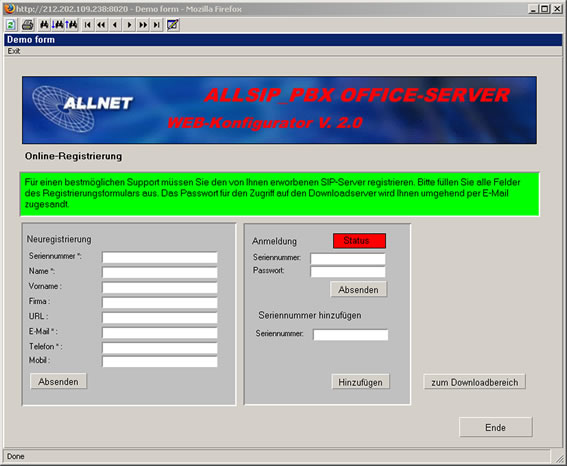Click the Ende button
Screen dimensions: 567x466
[x=495, y=427]
